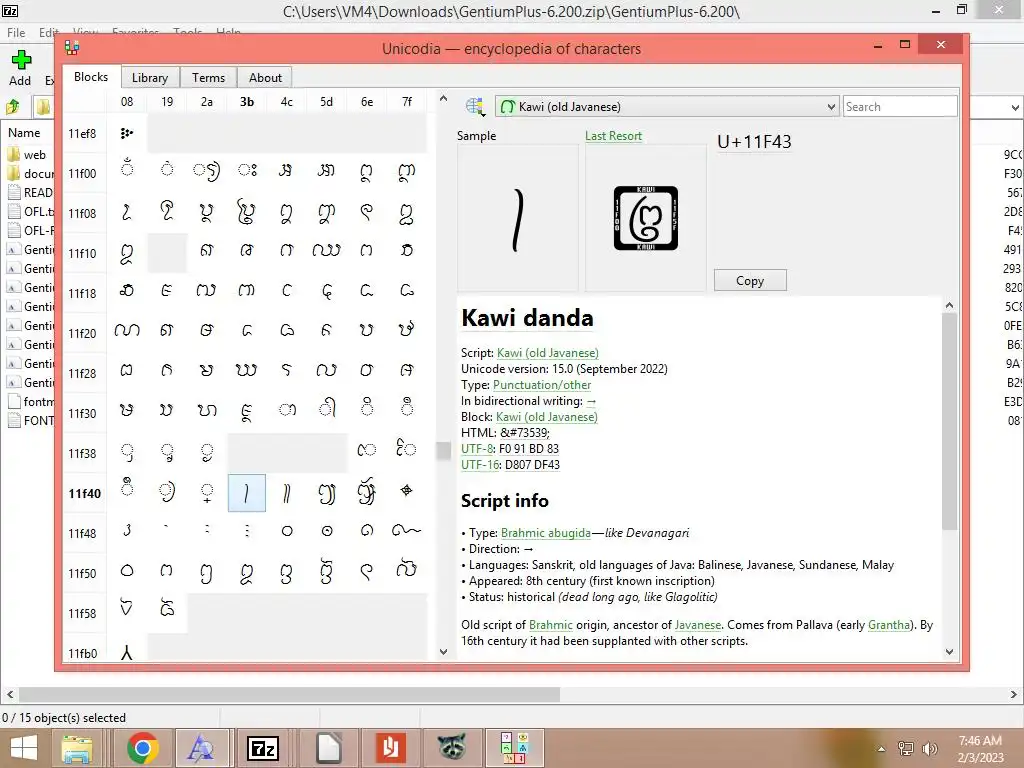Click the volume icon in system tray

click(930, 749)
